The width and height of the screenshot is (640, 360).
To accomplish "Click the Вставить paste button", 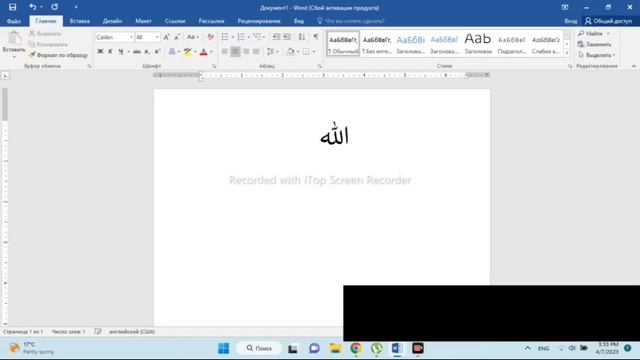I will pyautogui.click(x=14, y=43).
